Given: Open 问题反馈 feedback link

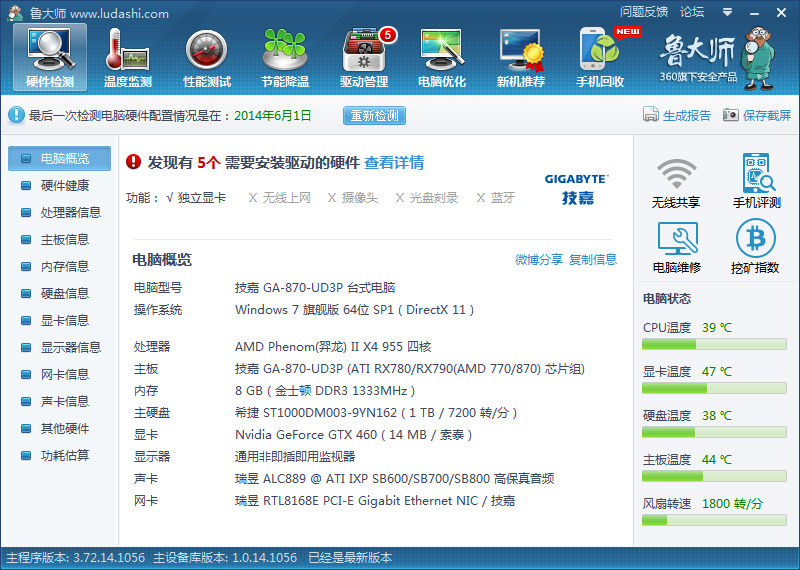Looking at the screenshot, I should pyautogui.click(x=644, y=12).
